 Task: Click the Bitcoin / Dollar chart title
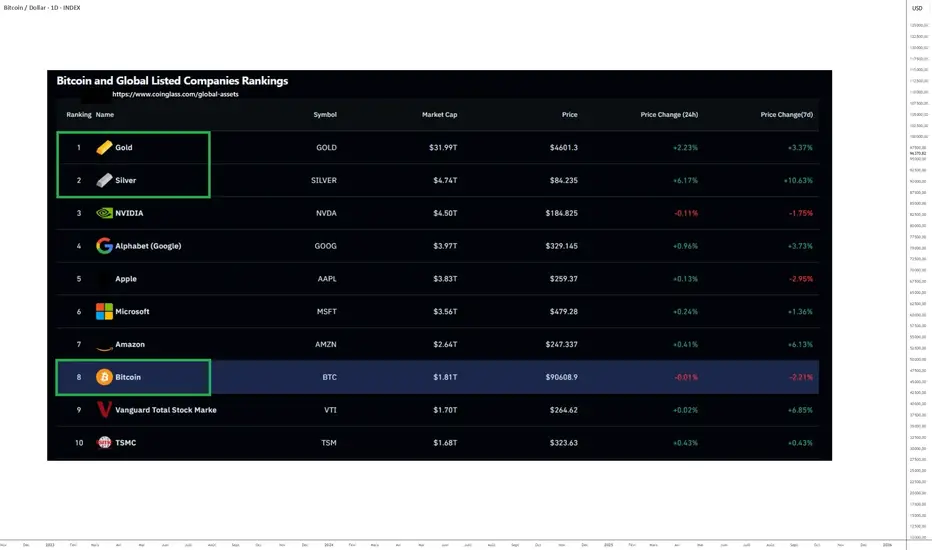click(x=42, y=7)
